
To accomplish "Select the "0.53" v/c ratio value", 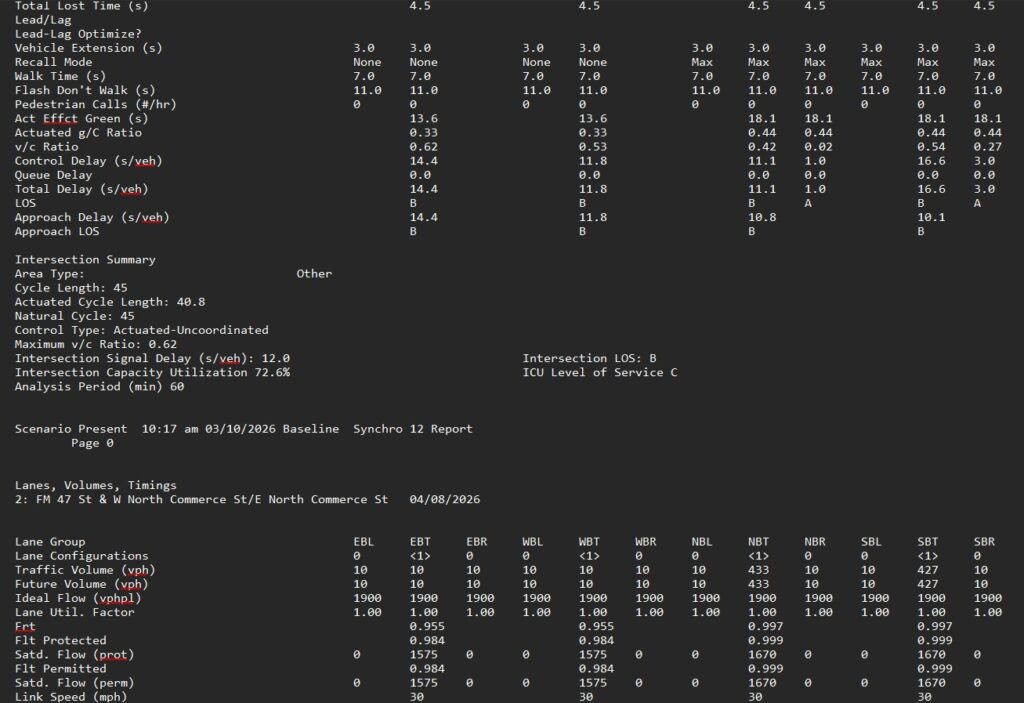I will tap(592, 147).
